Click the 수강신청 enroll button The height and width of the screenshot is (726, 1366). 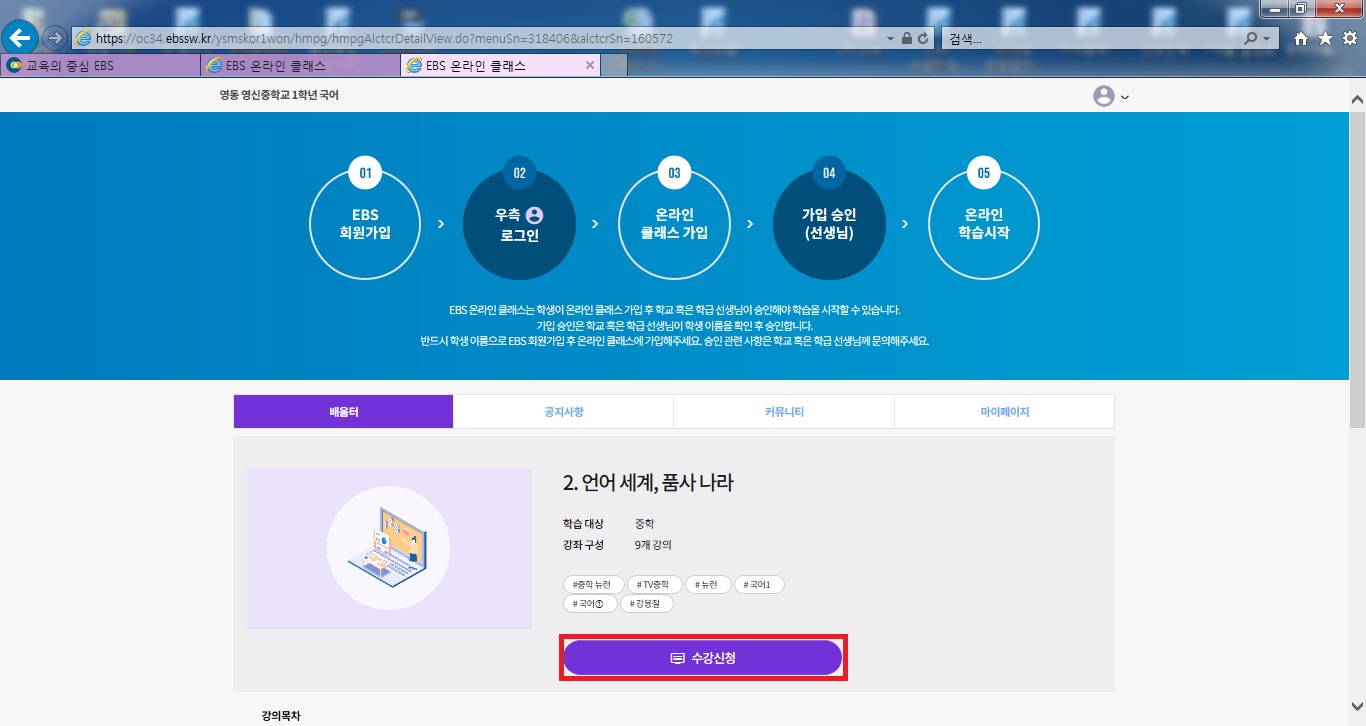pyautogui.click(x=703, y=658)
